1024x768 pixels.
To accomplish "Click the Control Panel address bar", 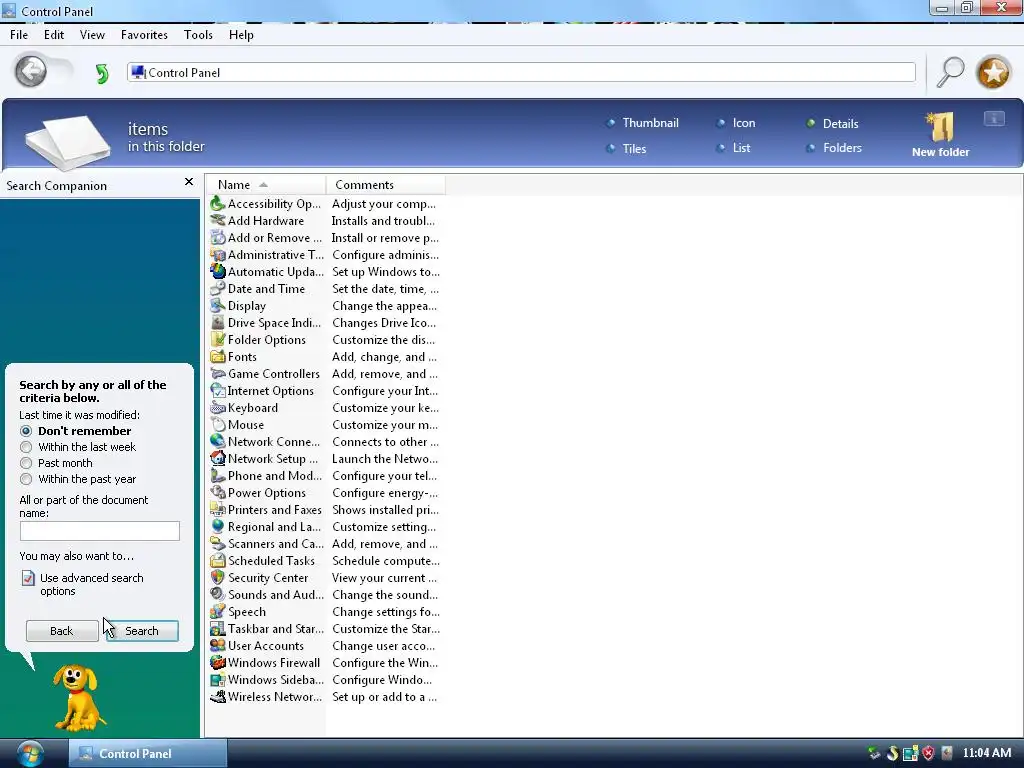I will point(521,72).
